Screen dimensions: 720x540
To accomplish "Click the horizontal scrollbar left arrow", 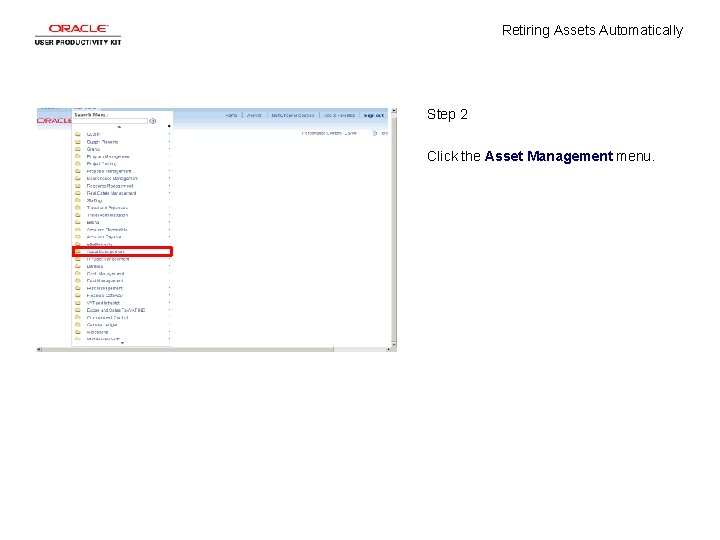I will [x=39, y=349].
